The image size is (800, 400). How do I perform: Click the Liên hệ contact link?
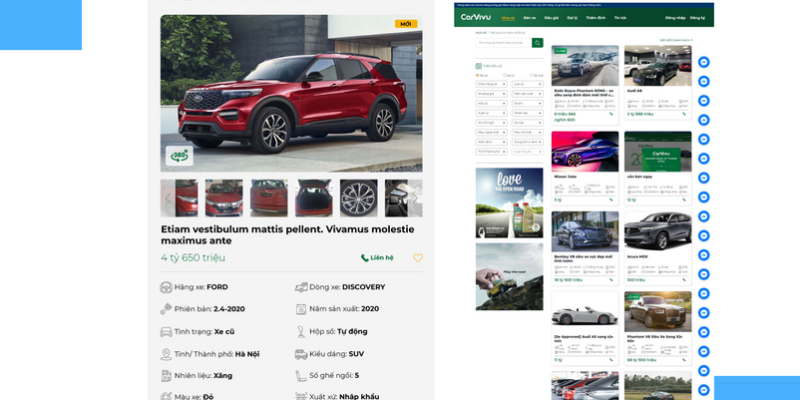pyautogui.click(x=377, y=258)
